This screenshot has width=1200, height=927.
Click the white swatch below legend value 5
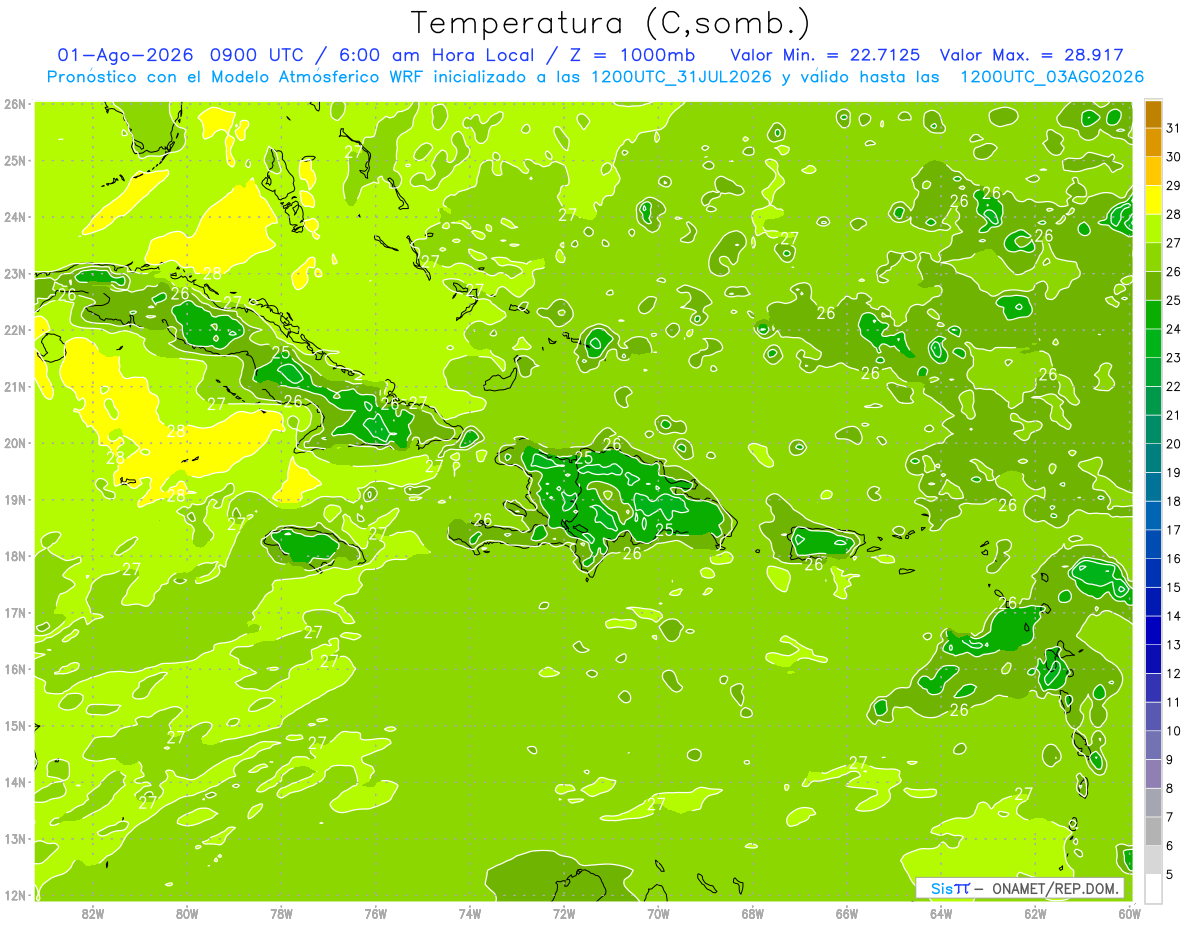(x=1153, y=888)
